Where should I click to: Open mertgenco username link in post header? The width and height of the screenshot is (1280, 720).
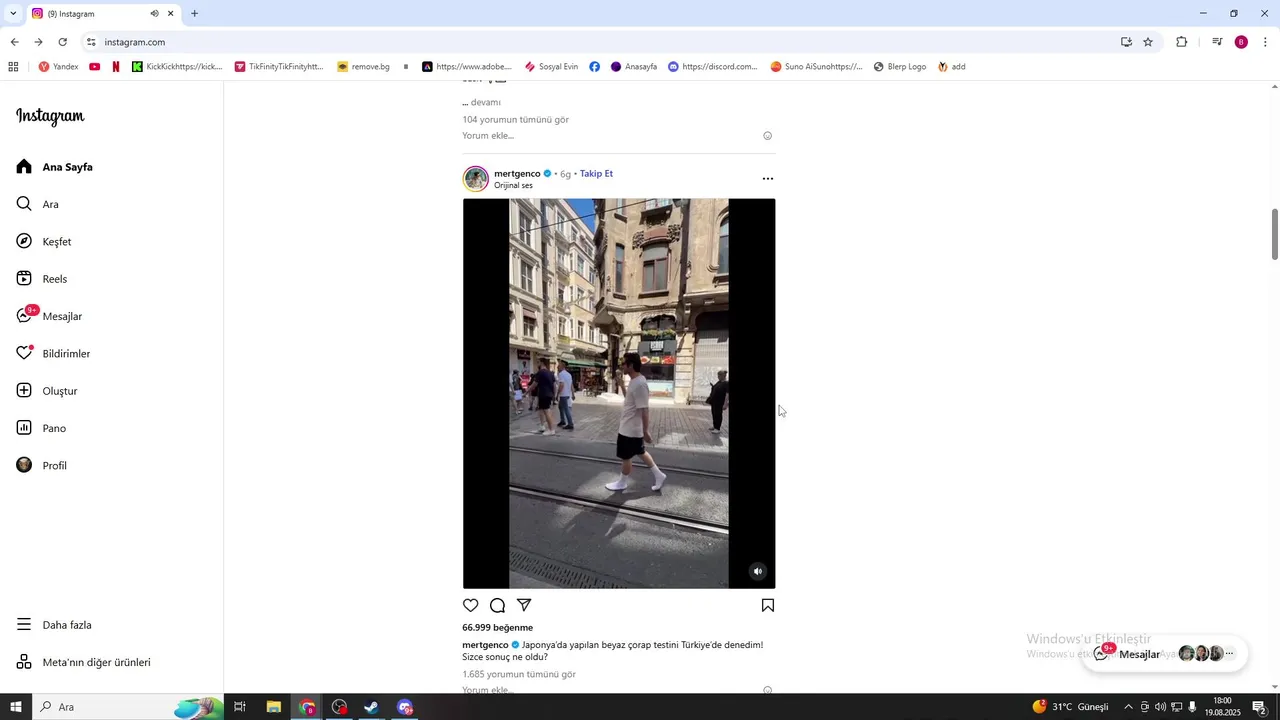[517, 174]
